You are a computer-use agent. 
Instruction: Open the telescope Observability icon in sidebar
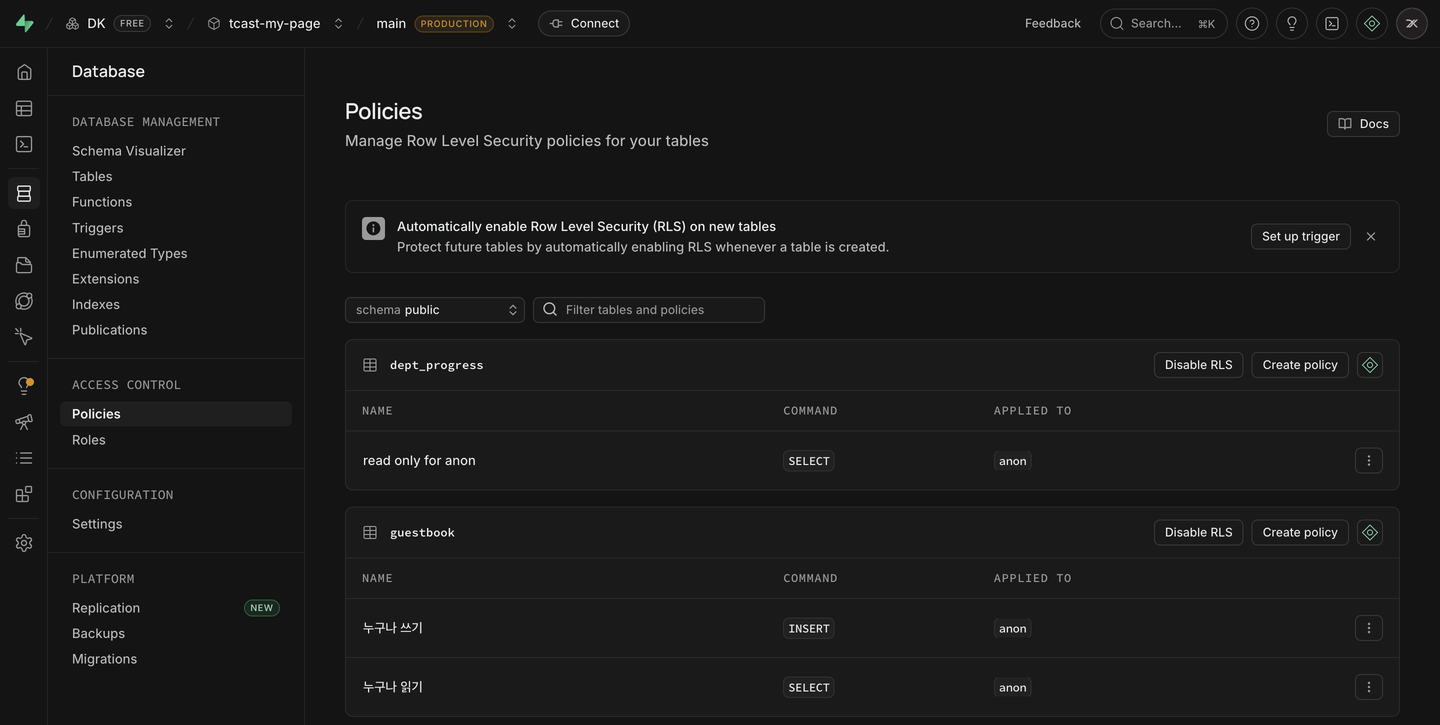click(x=24, y=422)
